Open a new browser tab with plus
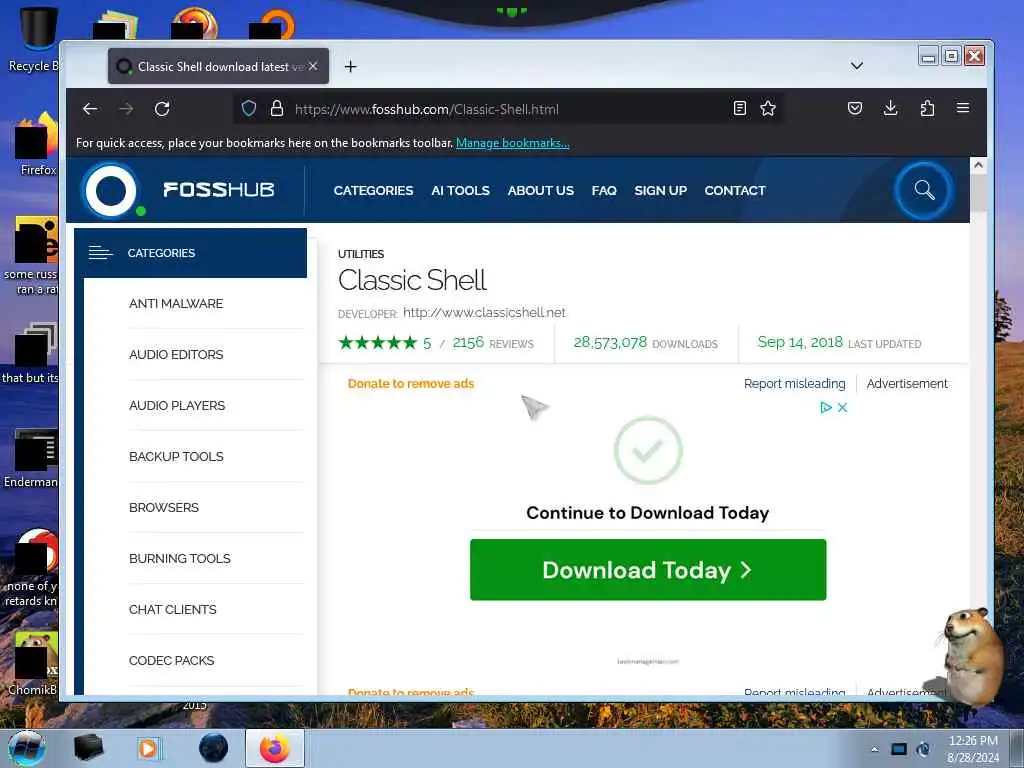Screen dimensions: 1024x768 pyautogui.click(x=350, y=67)
